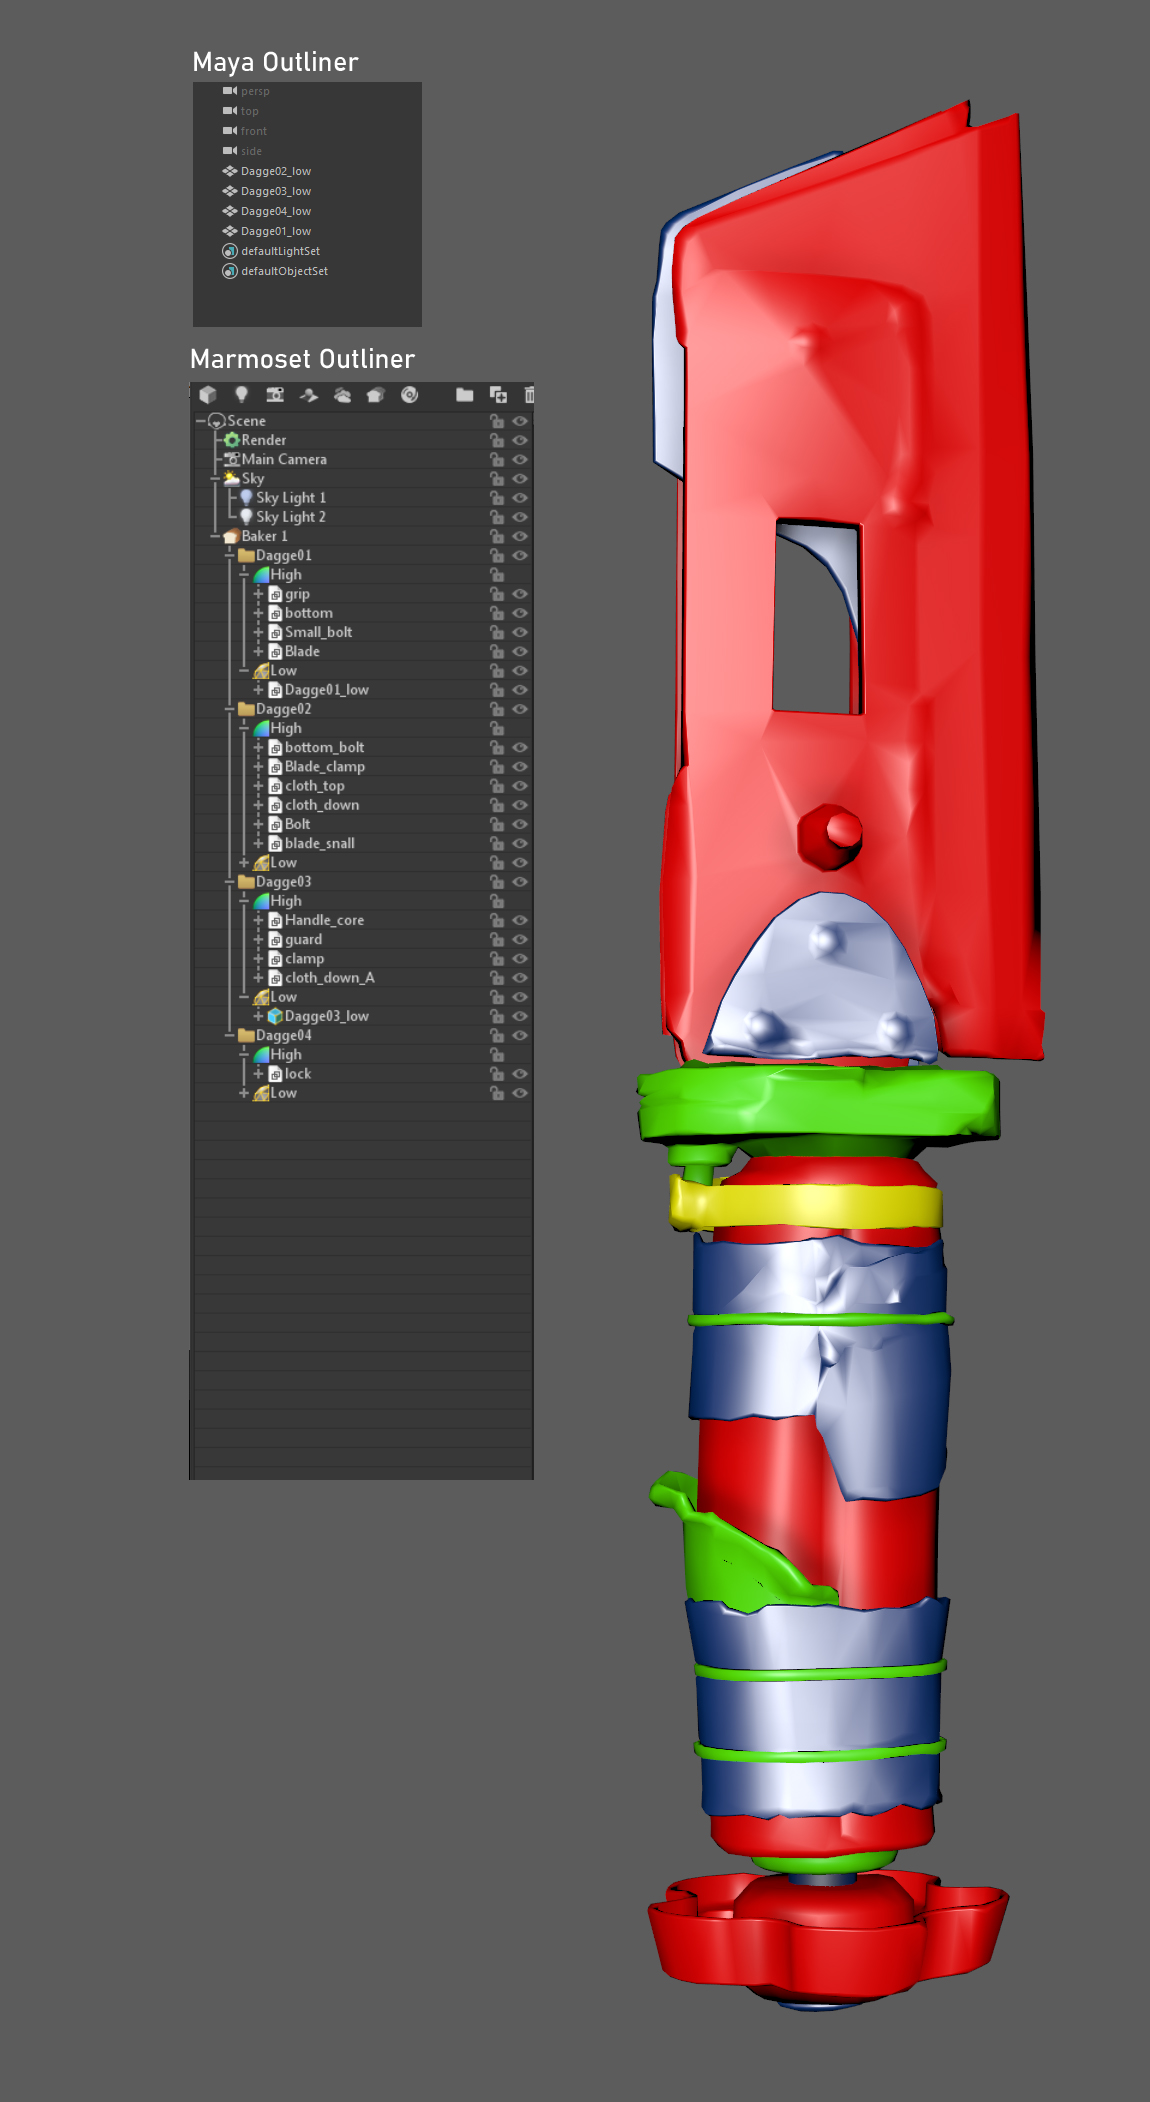Toggle visibility of guard mesh

520,939
